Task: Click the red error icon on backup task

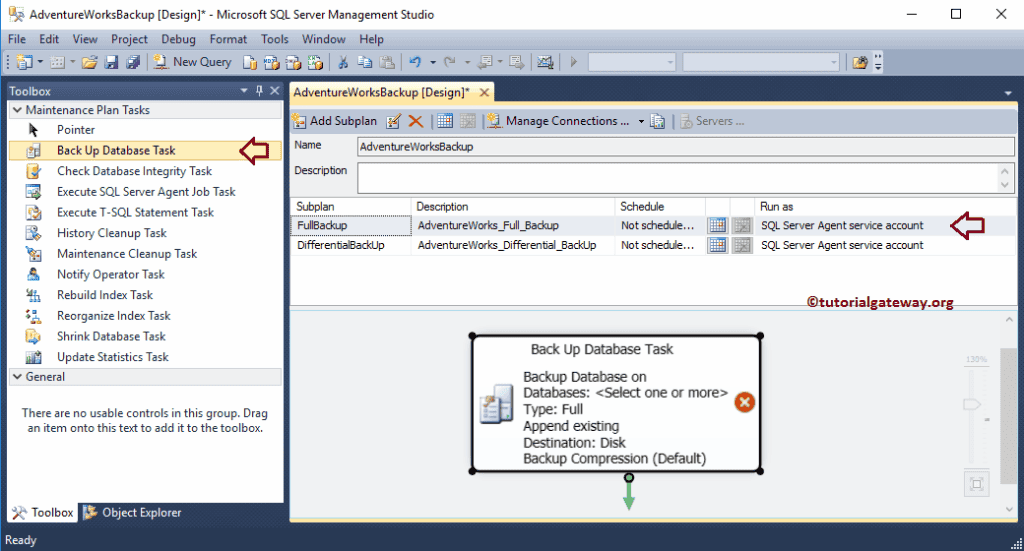Action: (x=744, y=402)
